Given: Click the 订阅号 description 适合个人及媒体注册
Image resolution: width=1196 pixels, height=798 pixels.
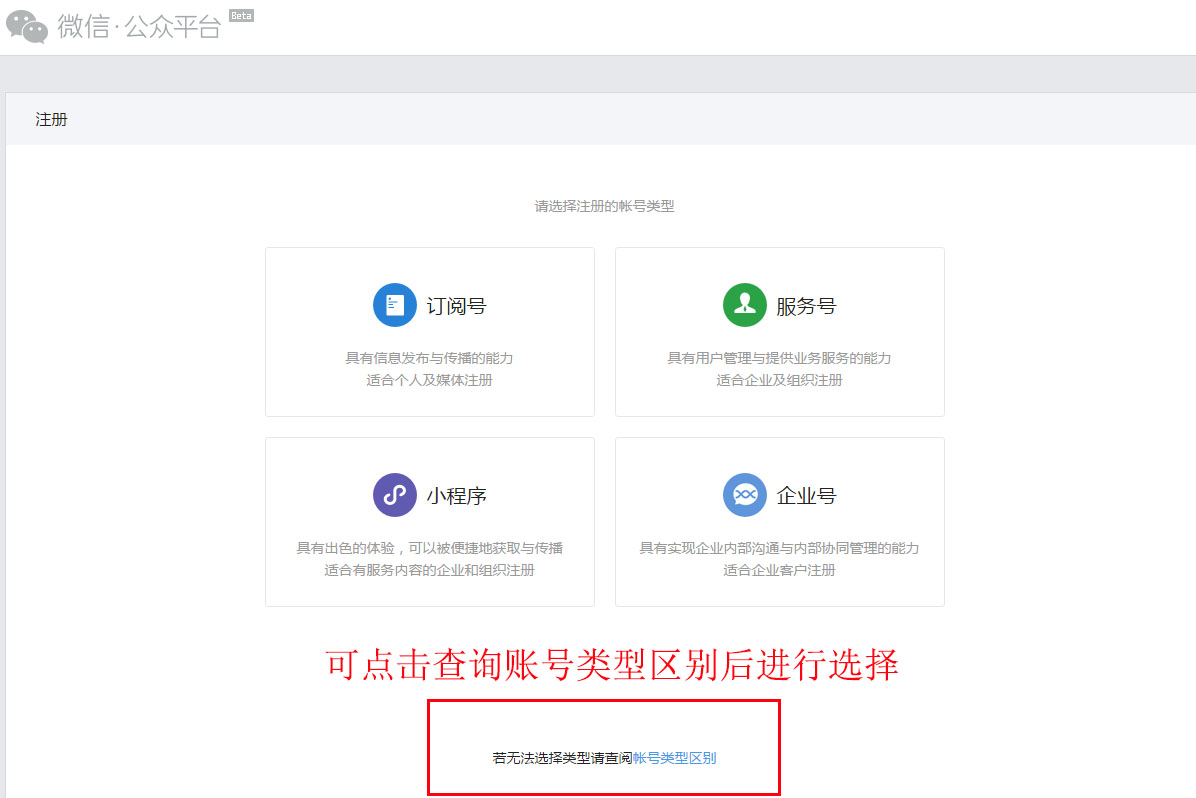Looking at the screenshot, I should 429,380.
